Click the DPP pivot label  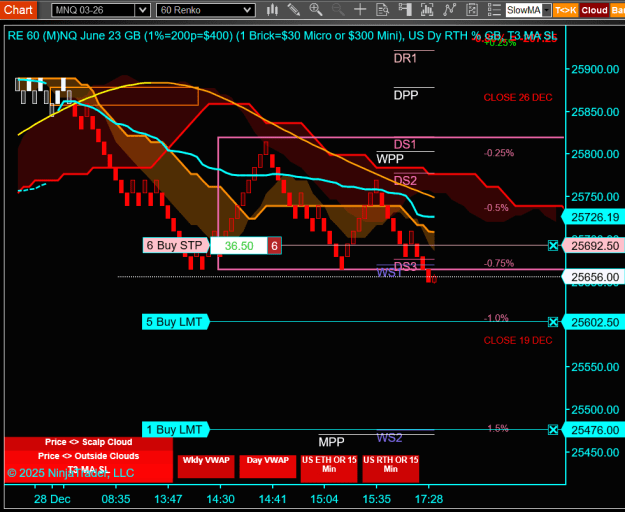click(x=406, y=95)
